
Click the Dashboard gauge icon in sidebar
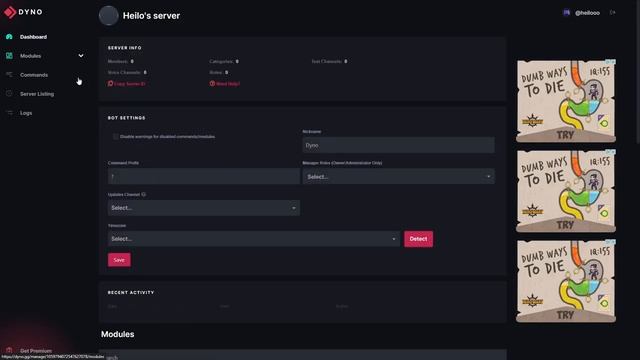(x=9, y=37)
